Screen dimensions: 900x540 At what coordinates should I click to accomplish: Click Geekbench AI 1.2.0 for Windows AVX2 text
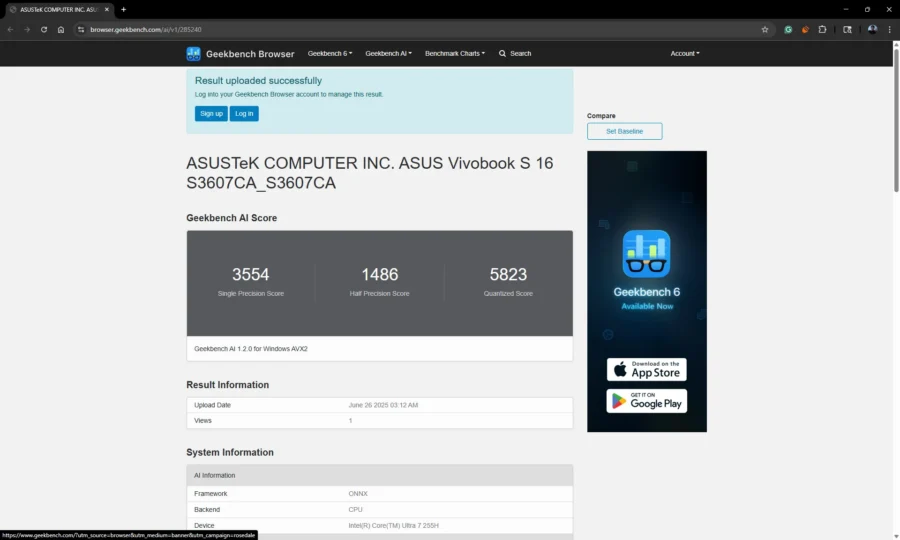click(251, 348)
